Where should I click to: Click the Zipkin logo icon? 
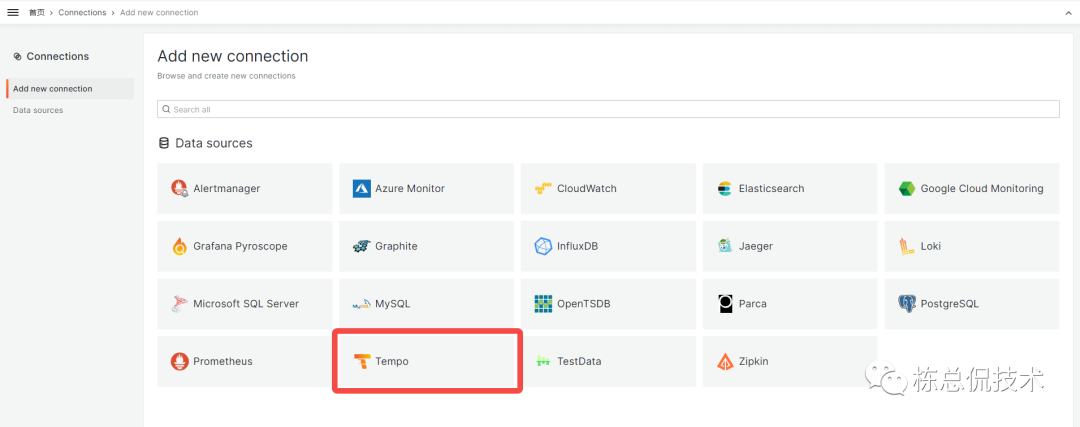725,361
